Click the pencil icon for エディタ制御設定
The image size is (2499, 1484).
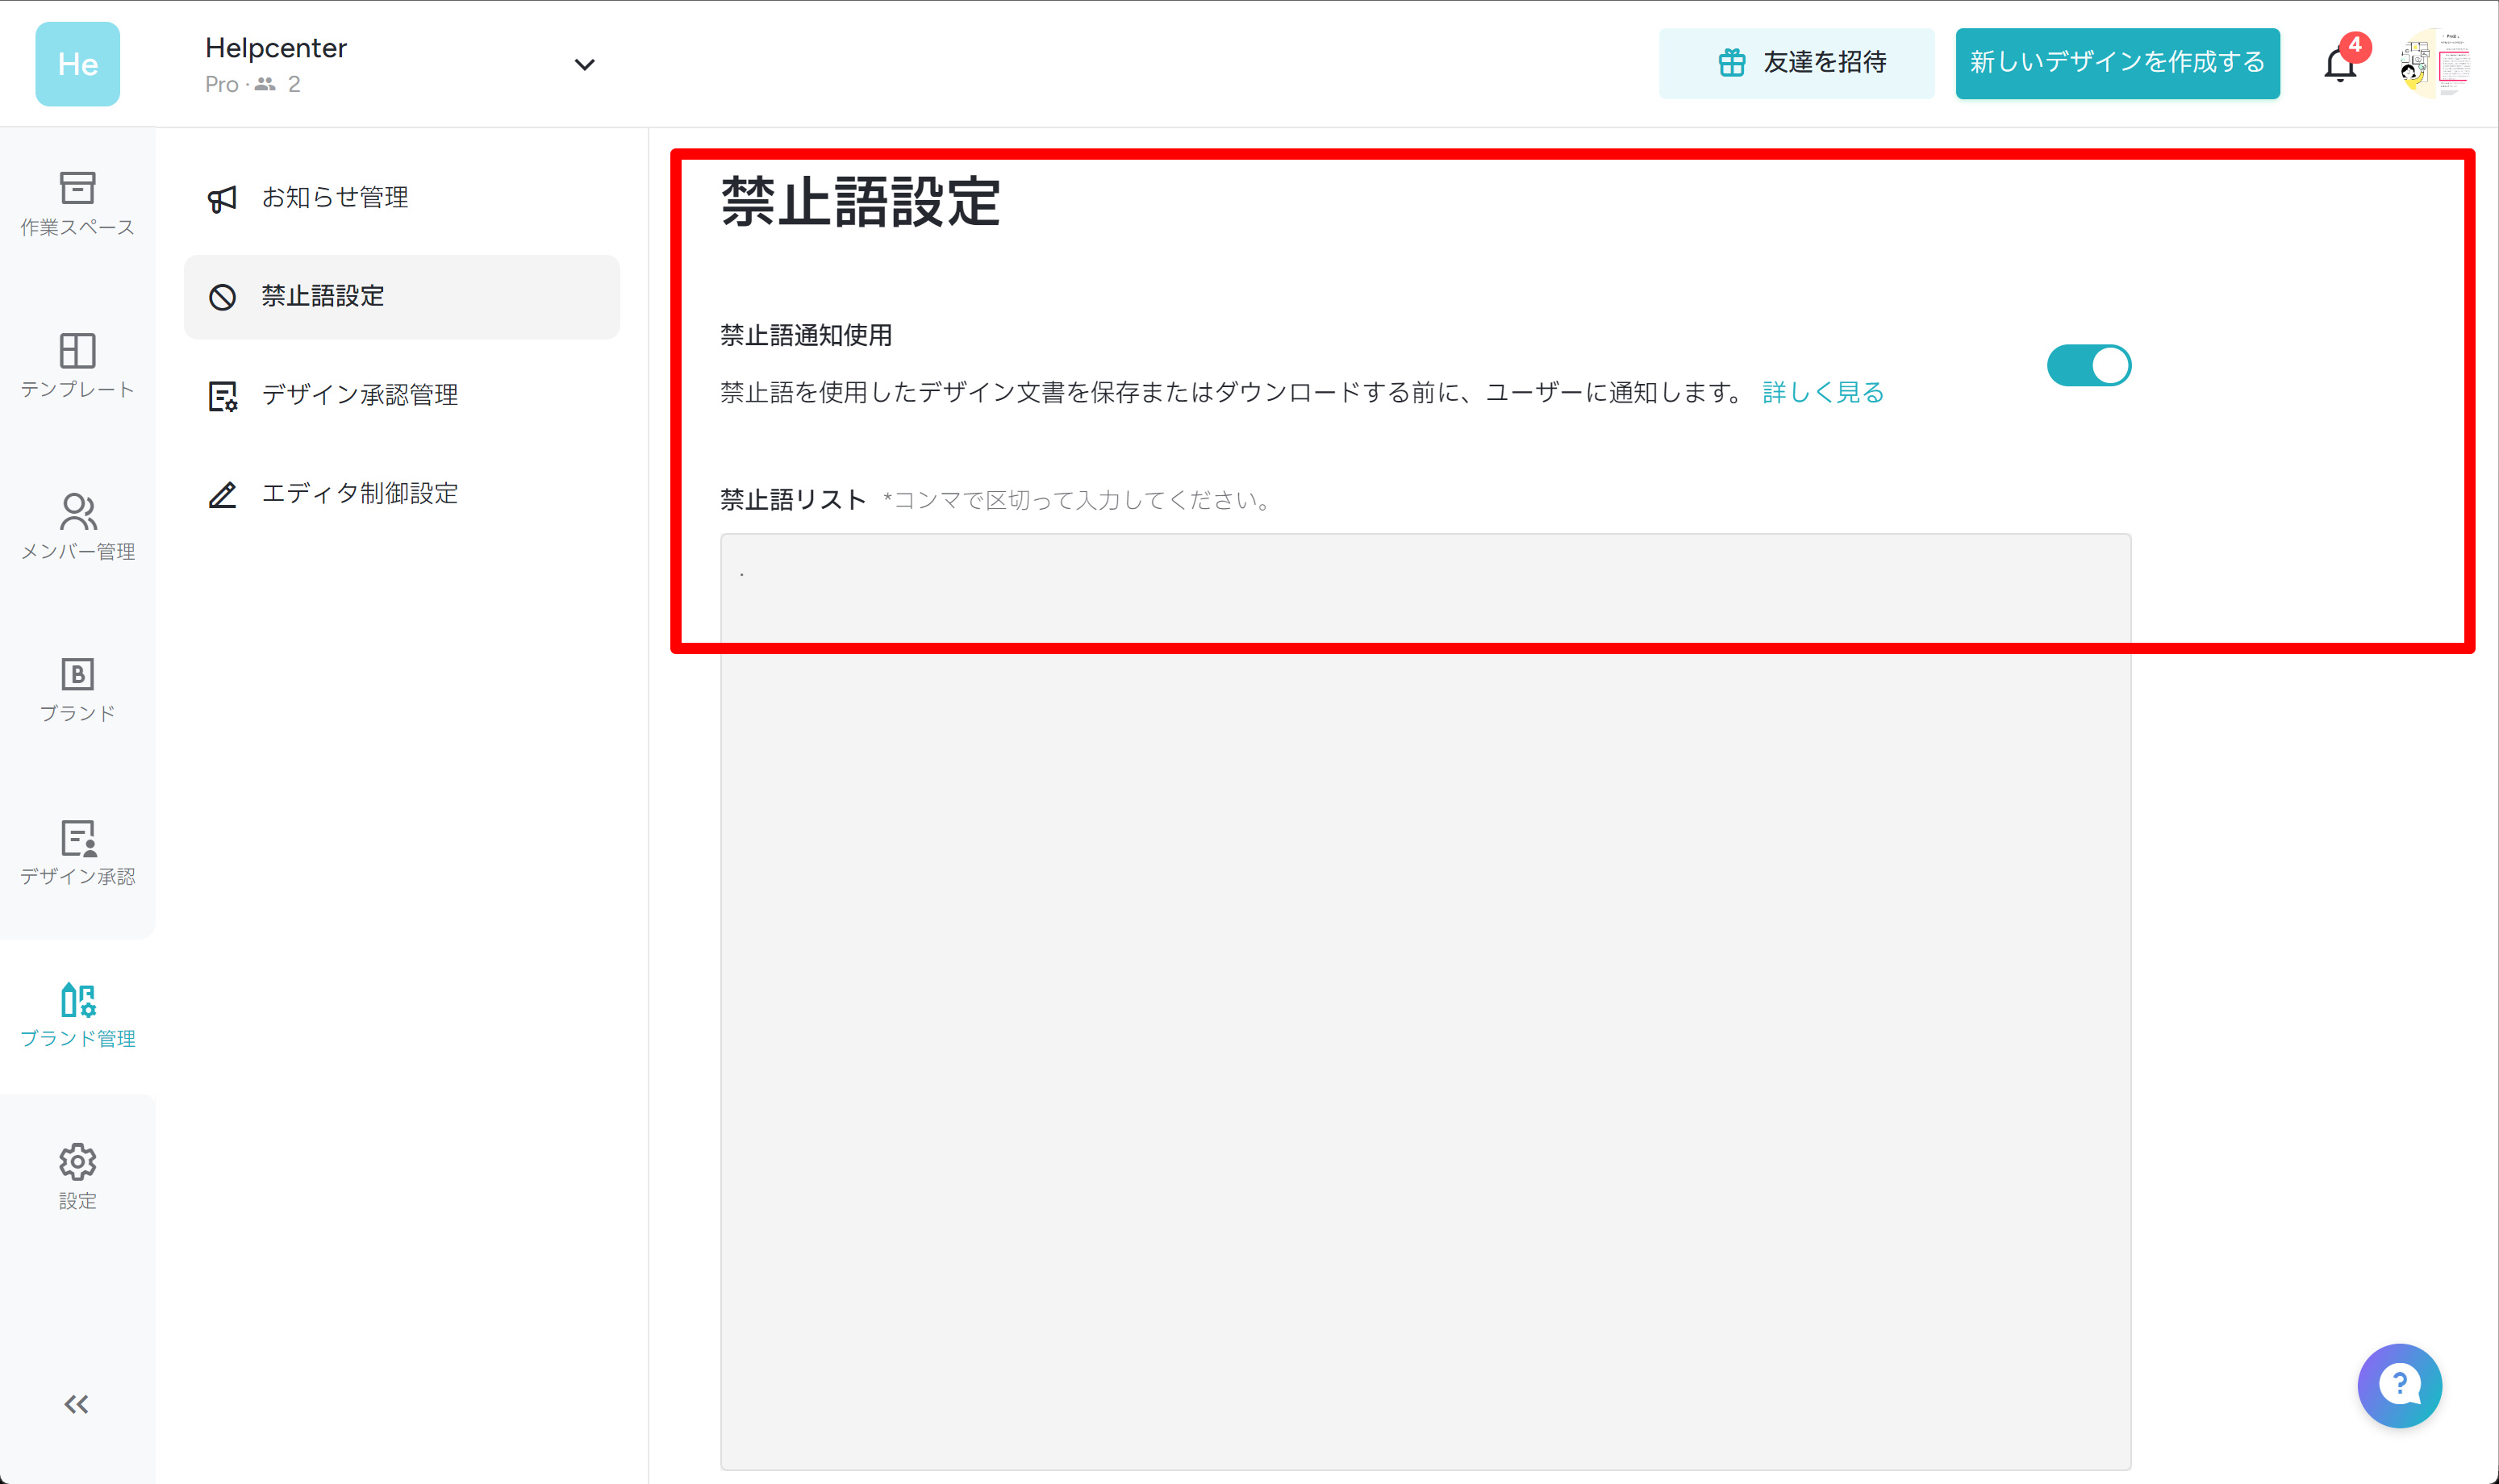[x=222, y=494]
